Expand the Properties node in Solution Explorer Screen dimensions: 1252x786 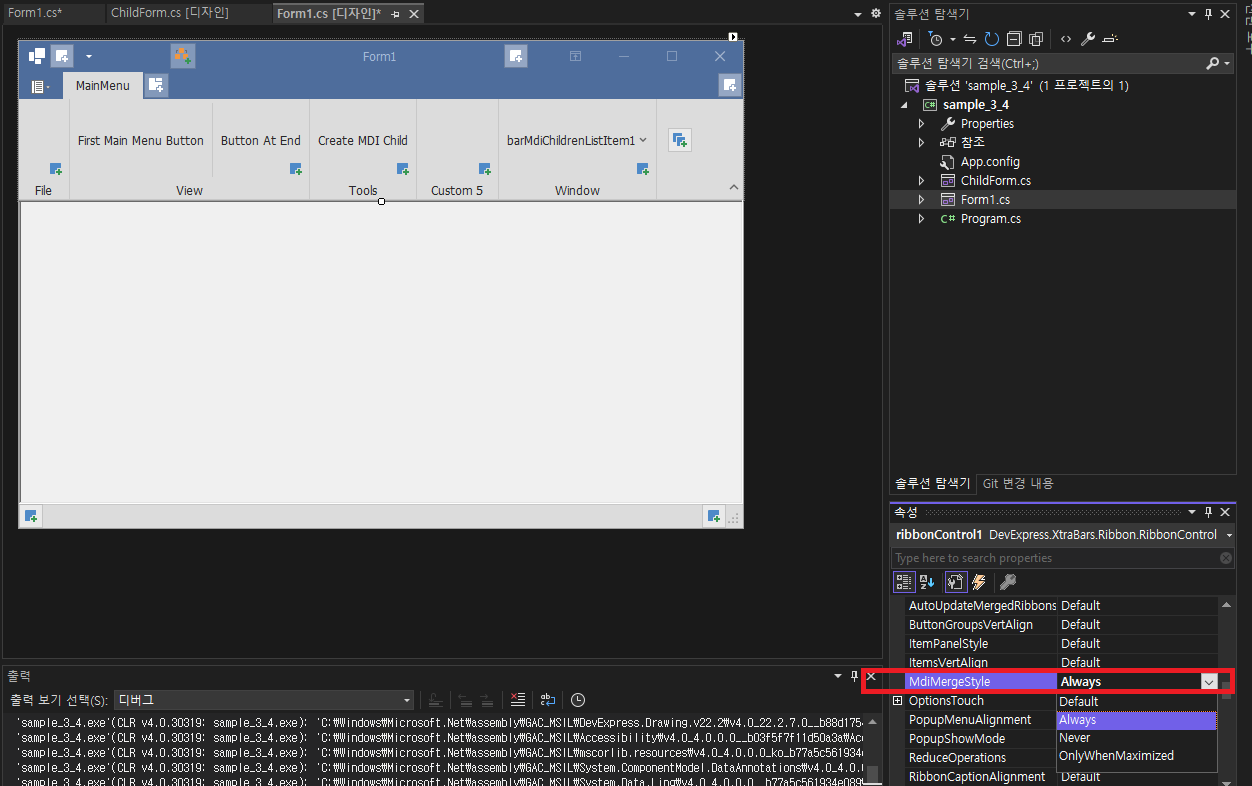[922, 124]
